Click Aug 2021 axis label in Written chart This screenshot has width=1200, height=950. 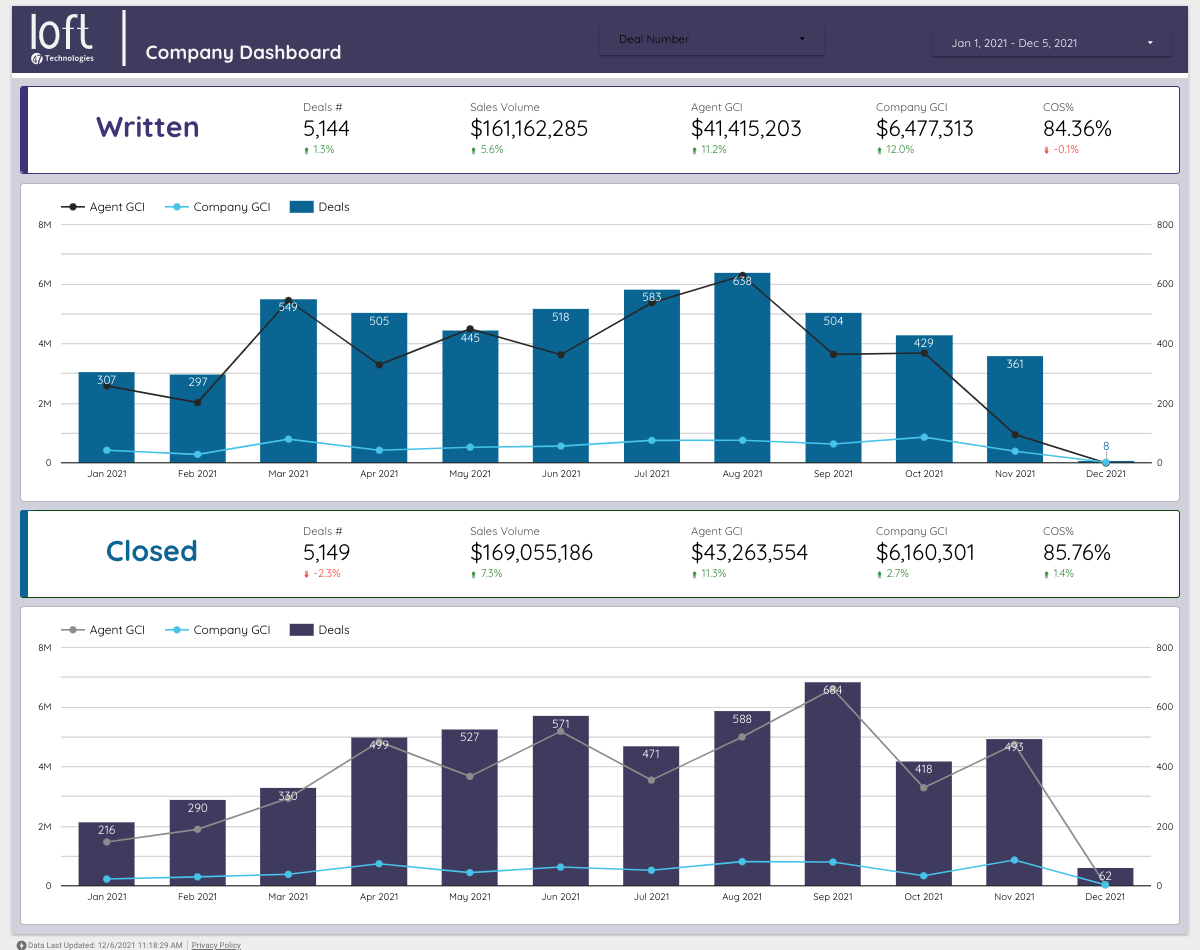742,474
